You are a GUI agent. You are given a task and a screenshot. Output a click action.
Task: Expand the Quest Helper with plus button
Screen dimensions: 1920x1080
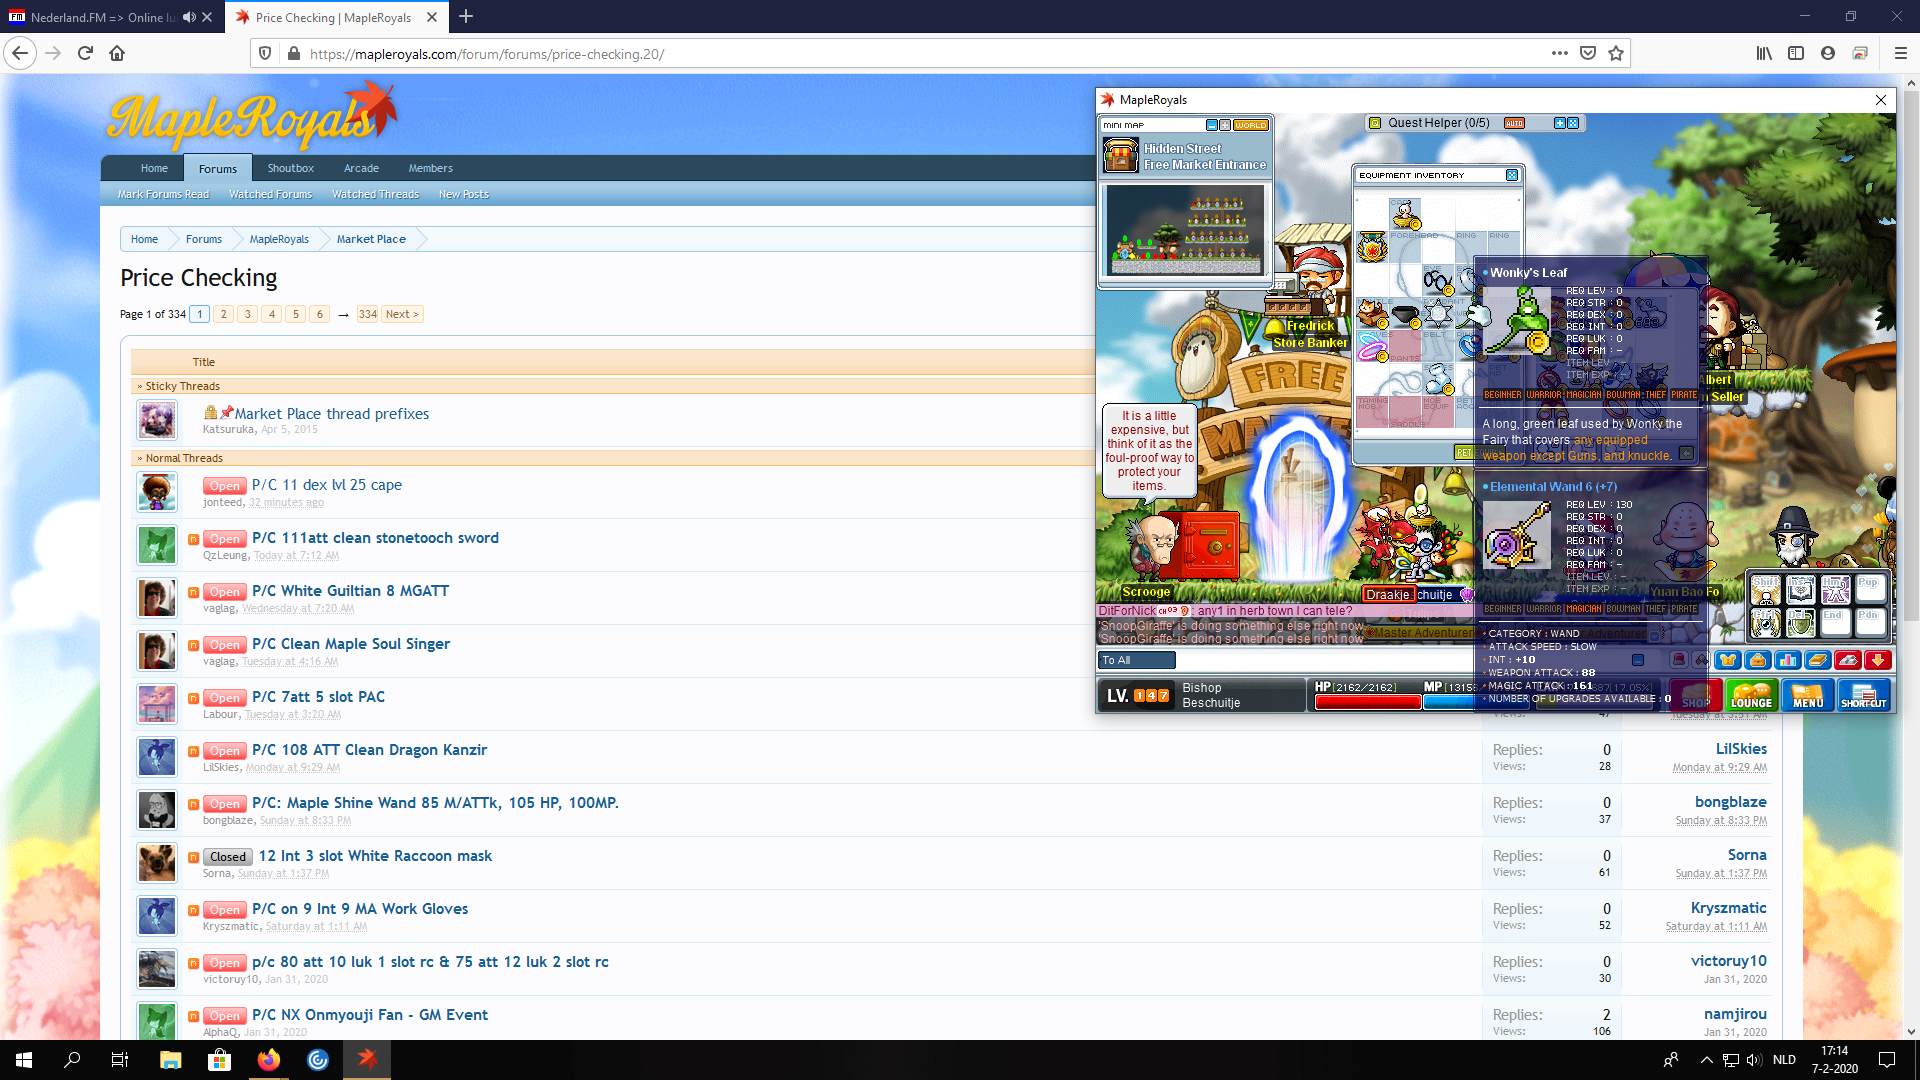(x=1558, y=123)
